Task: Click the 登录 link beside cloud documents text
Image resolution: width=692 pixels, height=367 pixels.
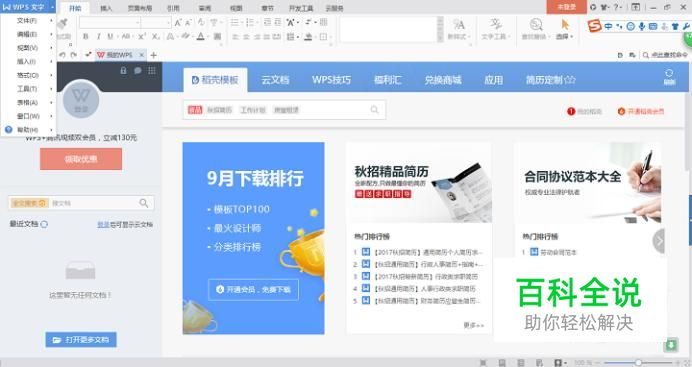Action: 103,225
